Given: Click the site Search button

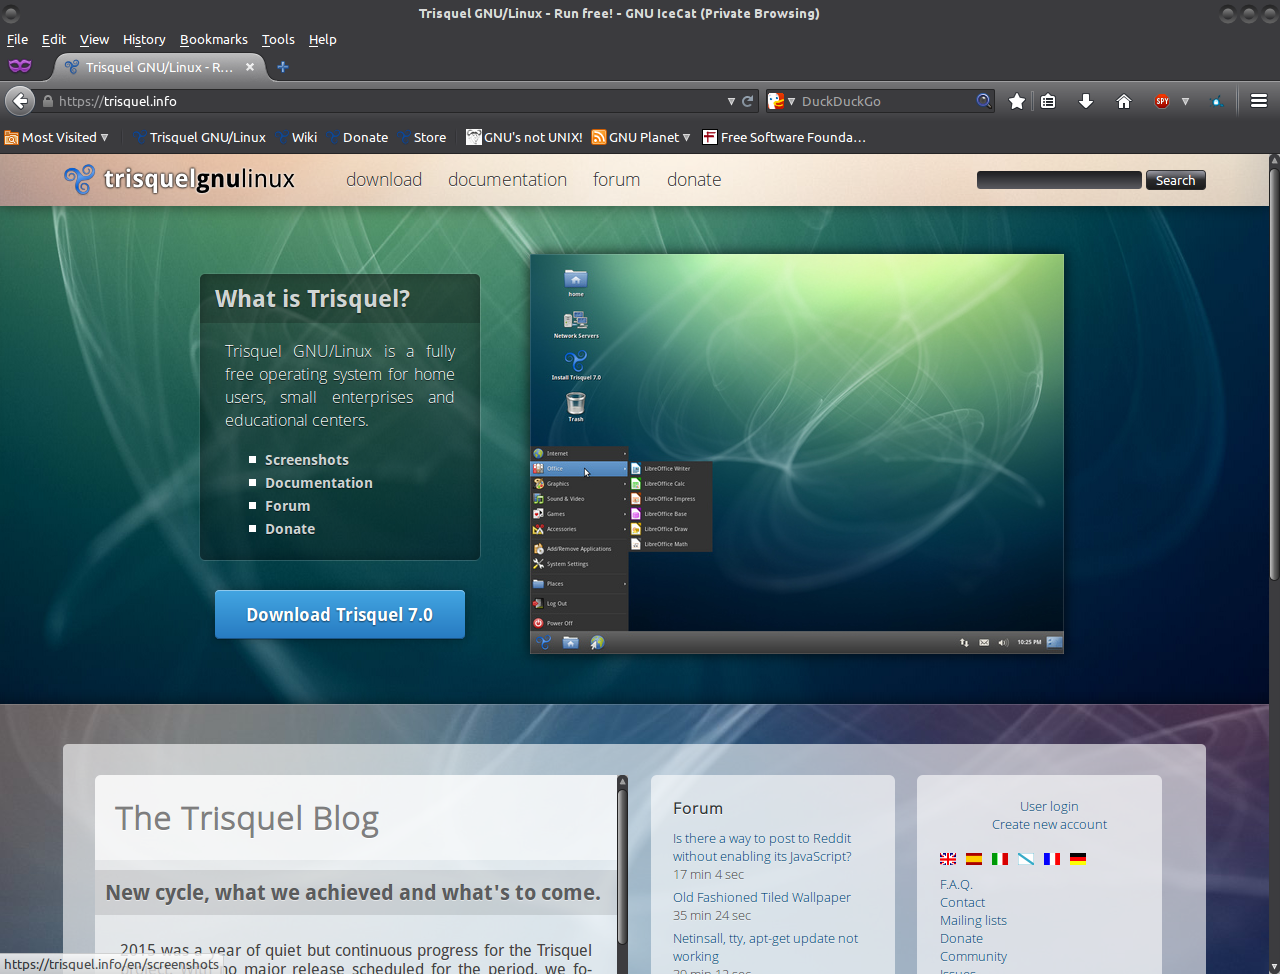Looking at the screenshot, I should pos(1175,180).
